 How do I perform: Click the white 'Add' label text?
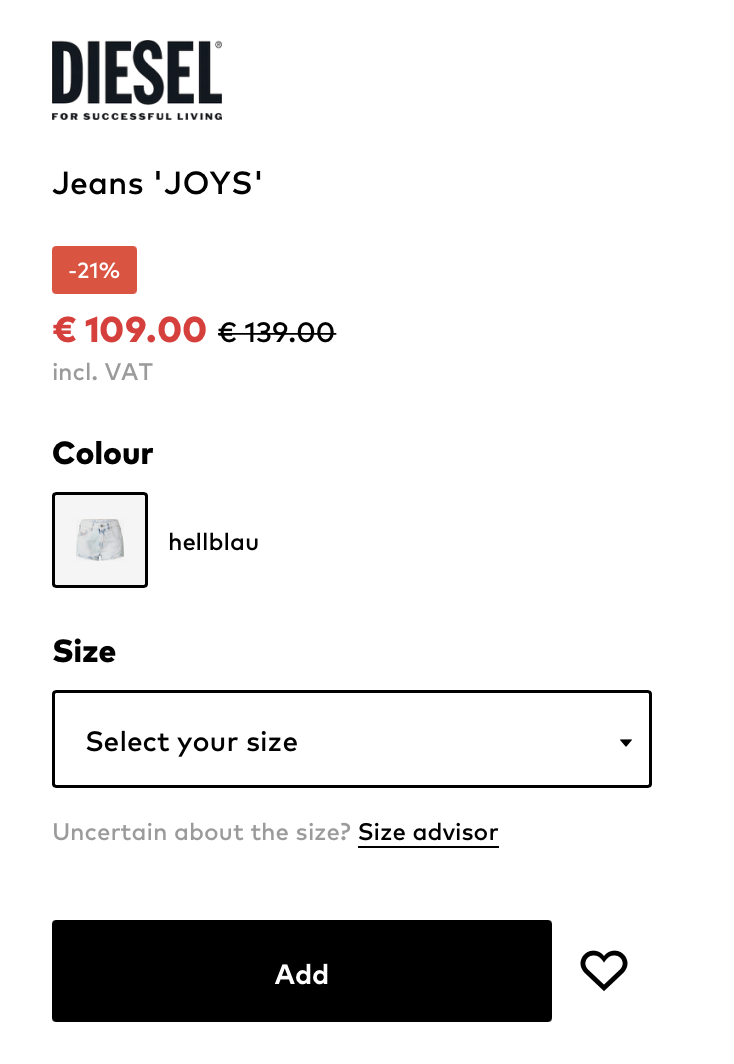pos(302,974)
